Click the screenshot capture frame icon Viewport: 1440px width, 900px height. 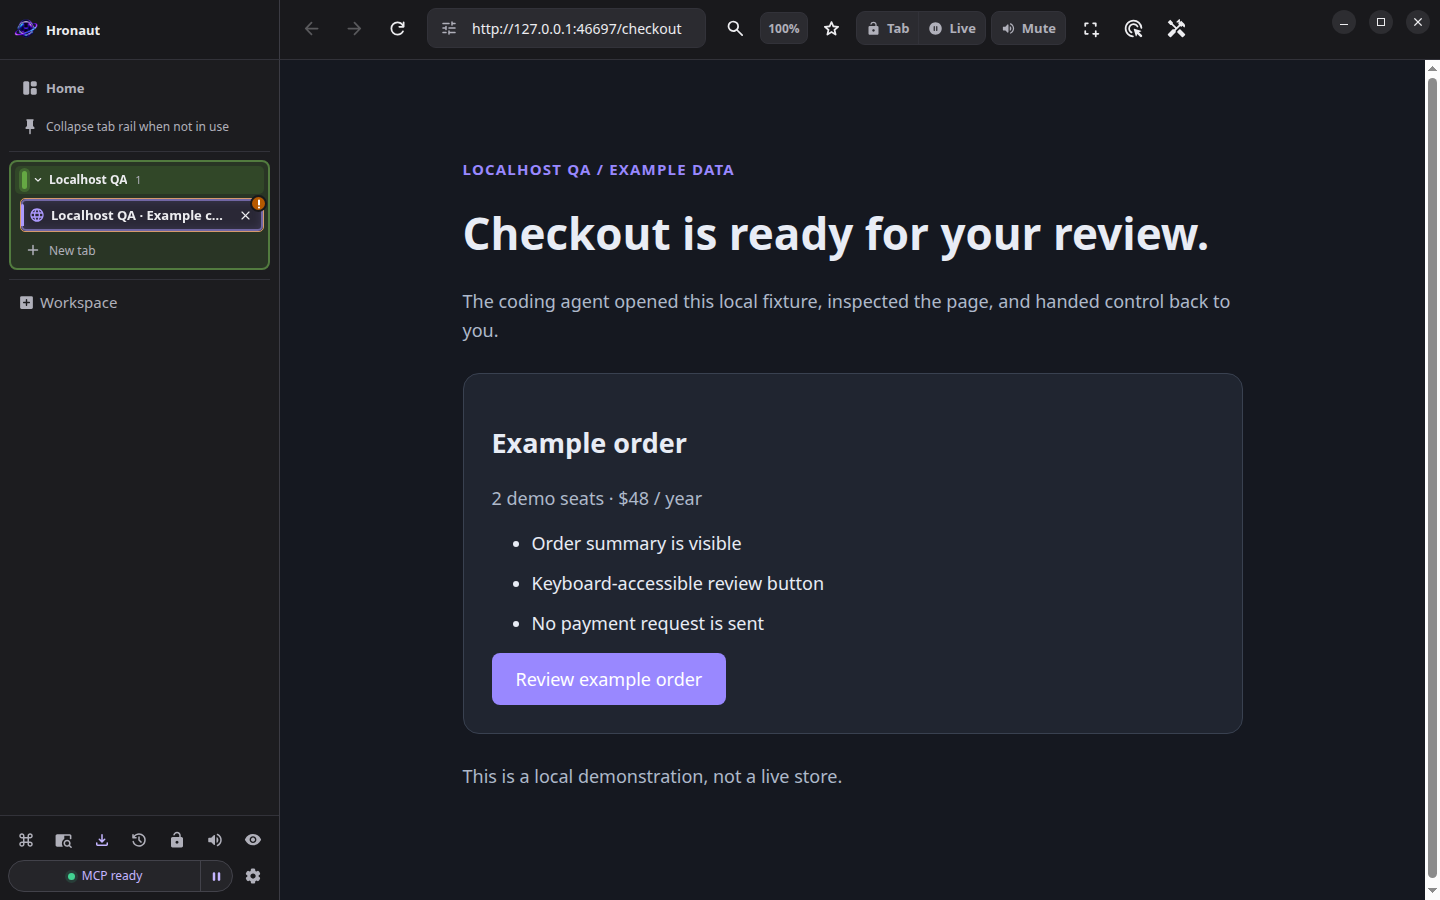point(1091,29)
